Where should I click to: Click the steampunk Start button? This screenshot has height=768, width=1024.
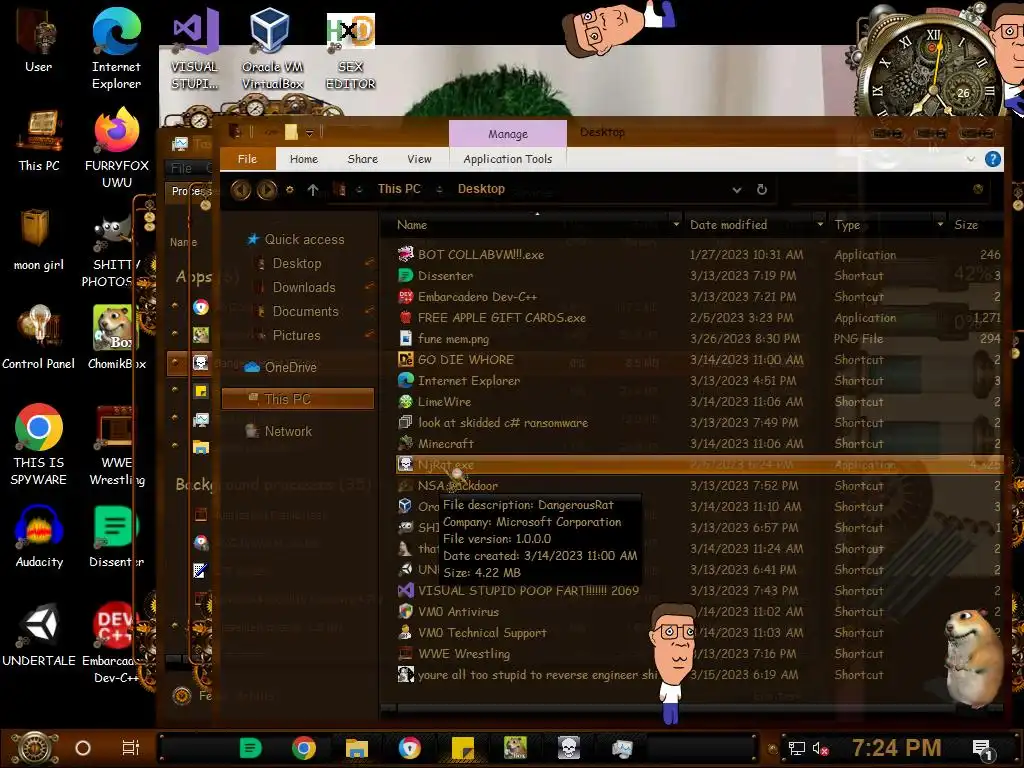click(x=35, y=748)
